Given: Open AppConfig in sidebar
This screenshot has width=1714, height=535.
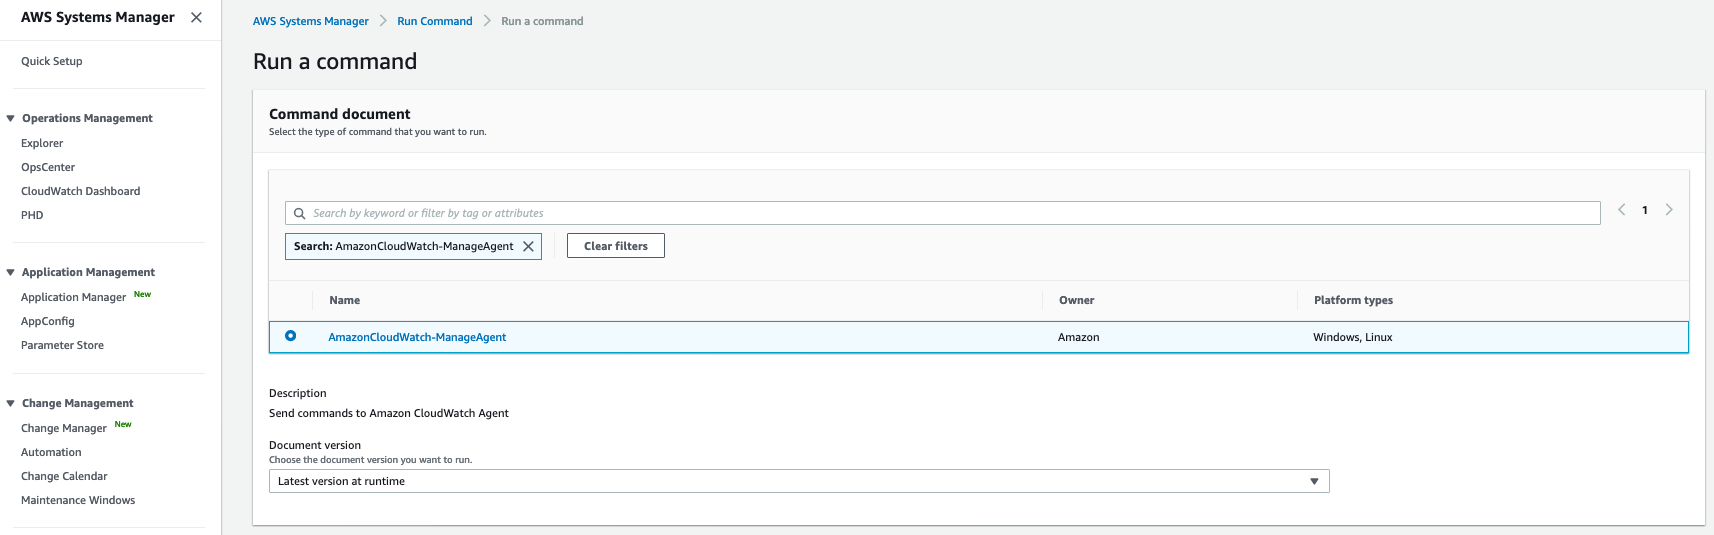Looking at the screenshot, I should tap(48, 321).
